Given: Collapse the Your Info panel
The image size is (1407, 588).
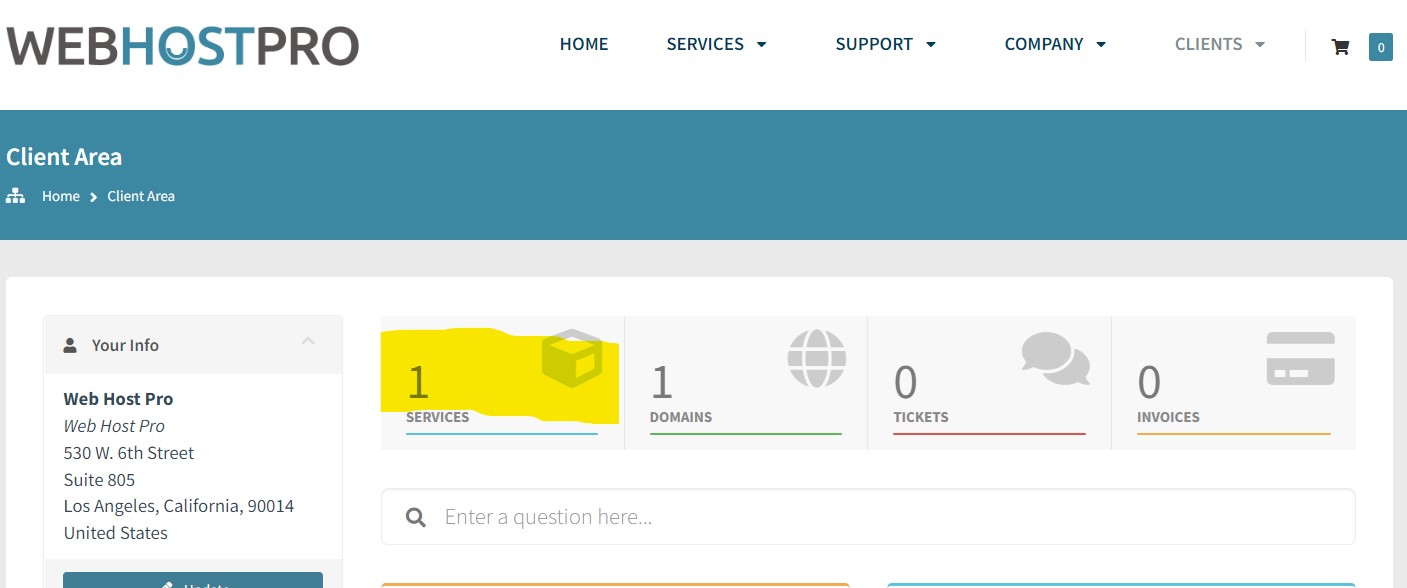Looking at the screenshot, I should [308, 342].
